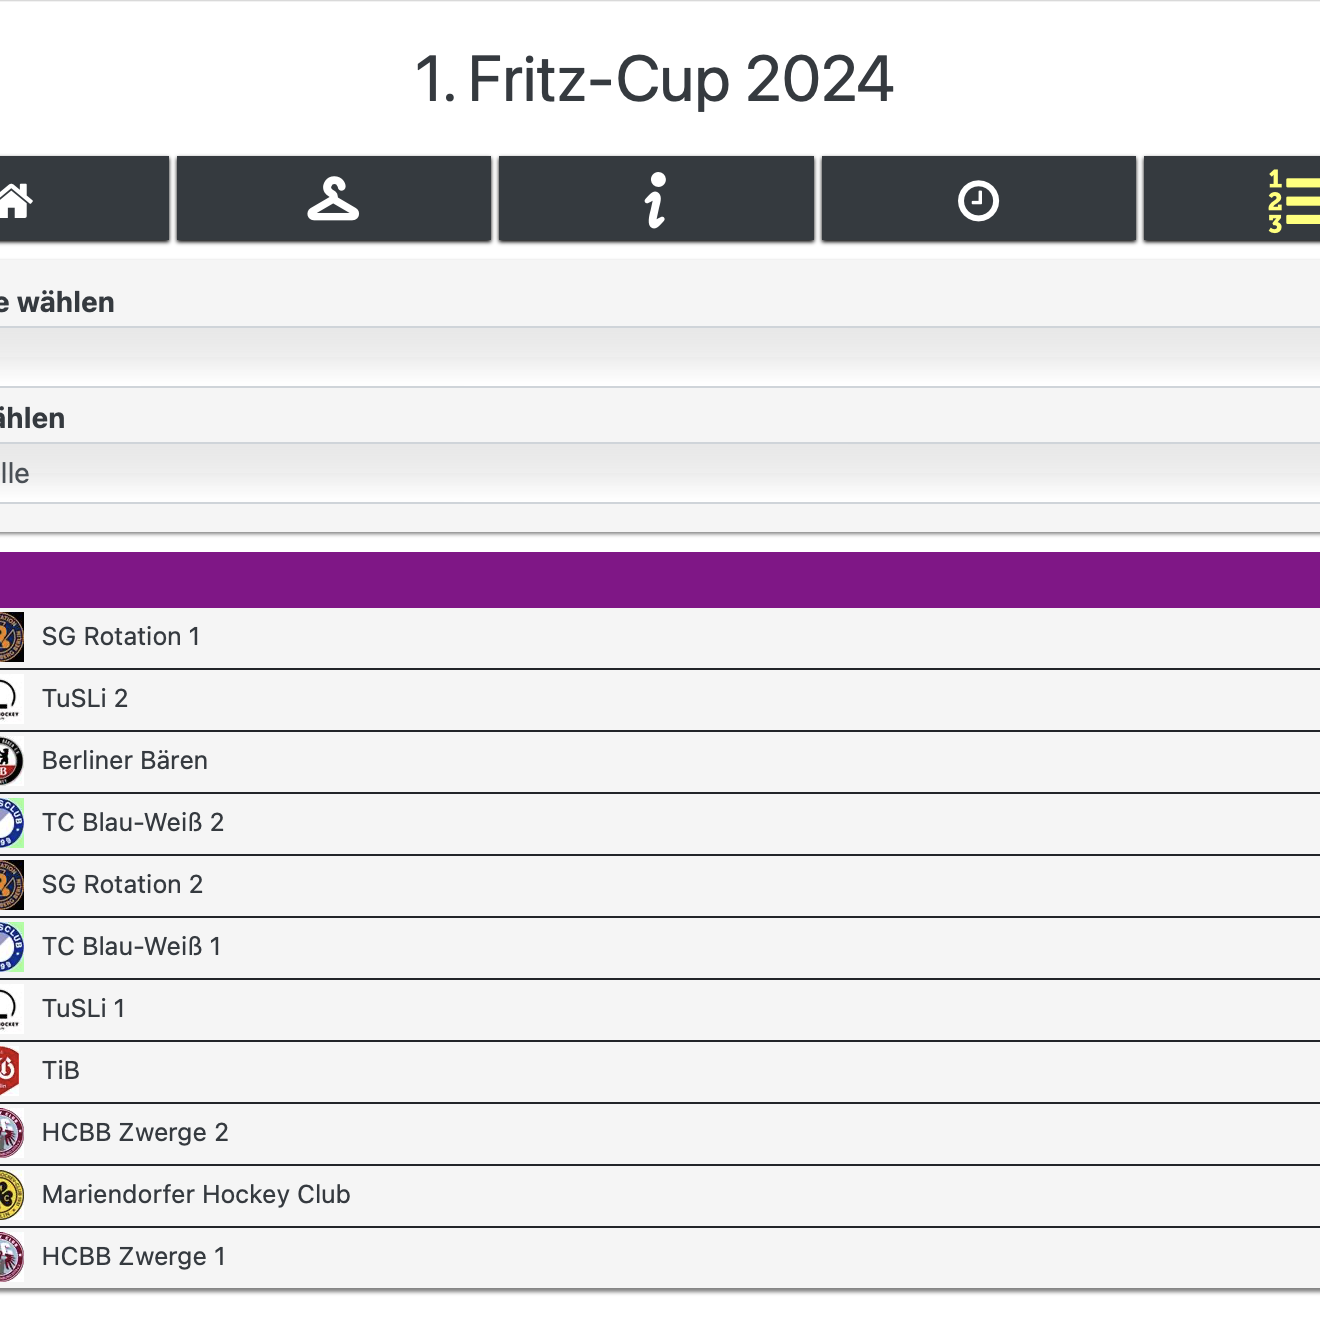Click the TiB red team logo

coord(9,1072)
